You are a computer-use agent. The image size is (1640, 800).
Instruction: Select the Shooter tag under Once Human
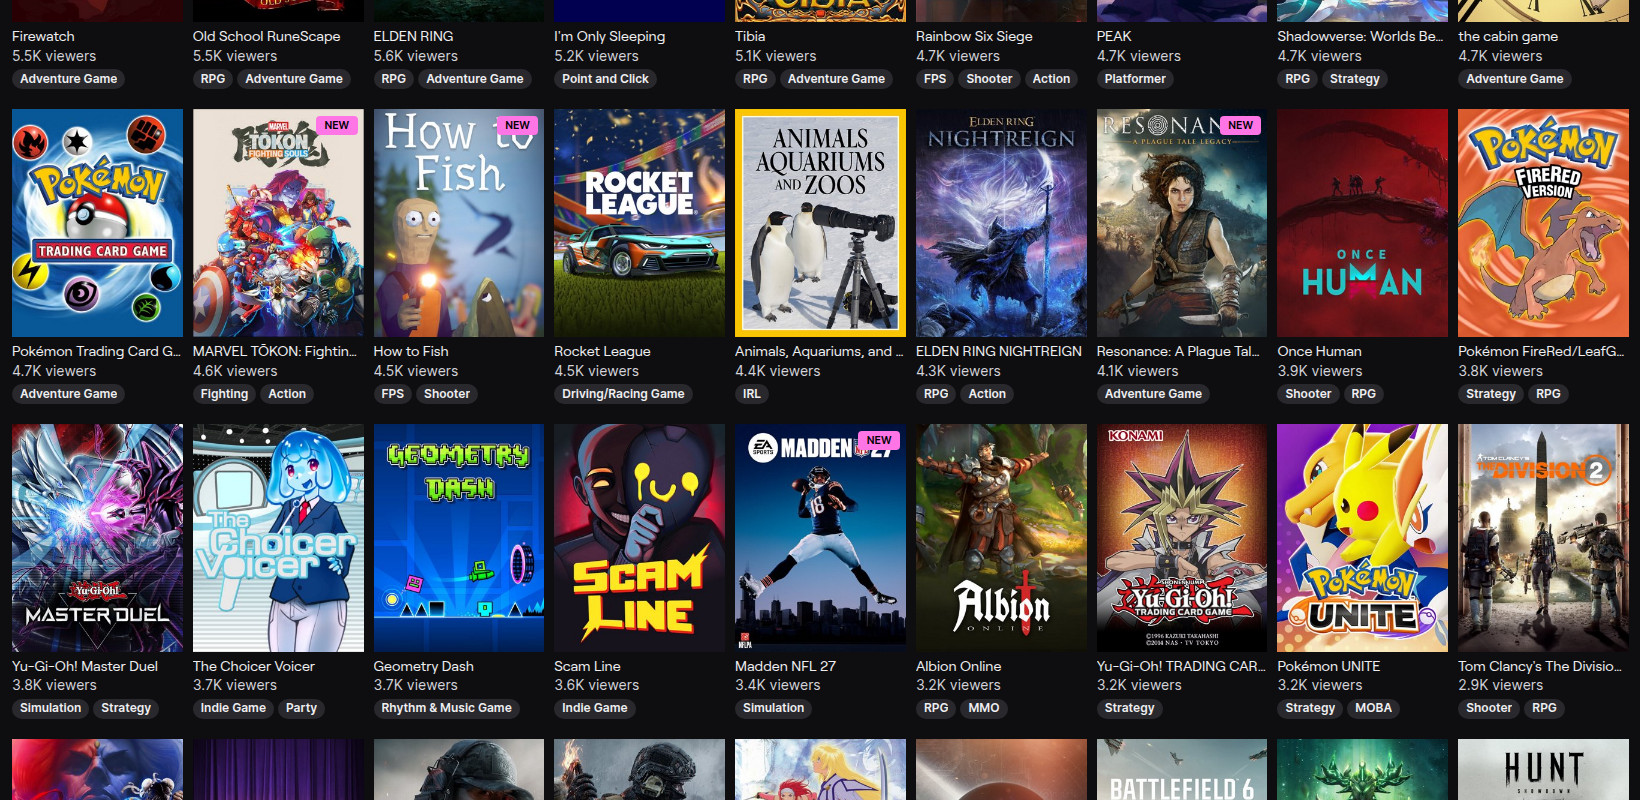pos(1308,394)
